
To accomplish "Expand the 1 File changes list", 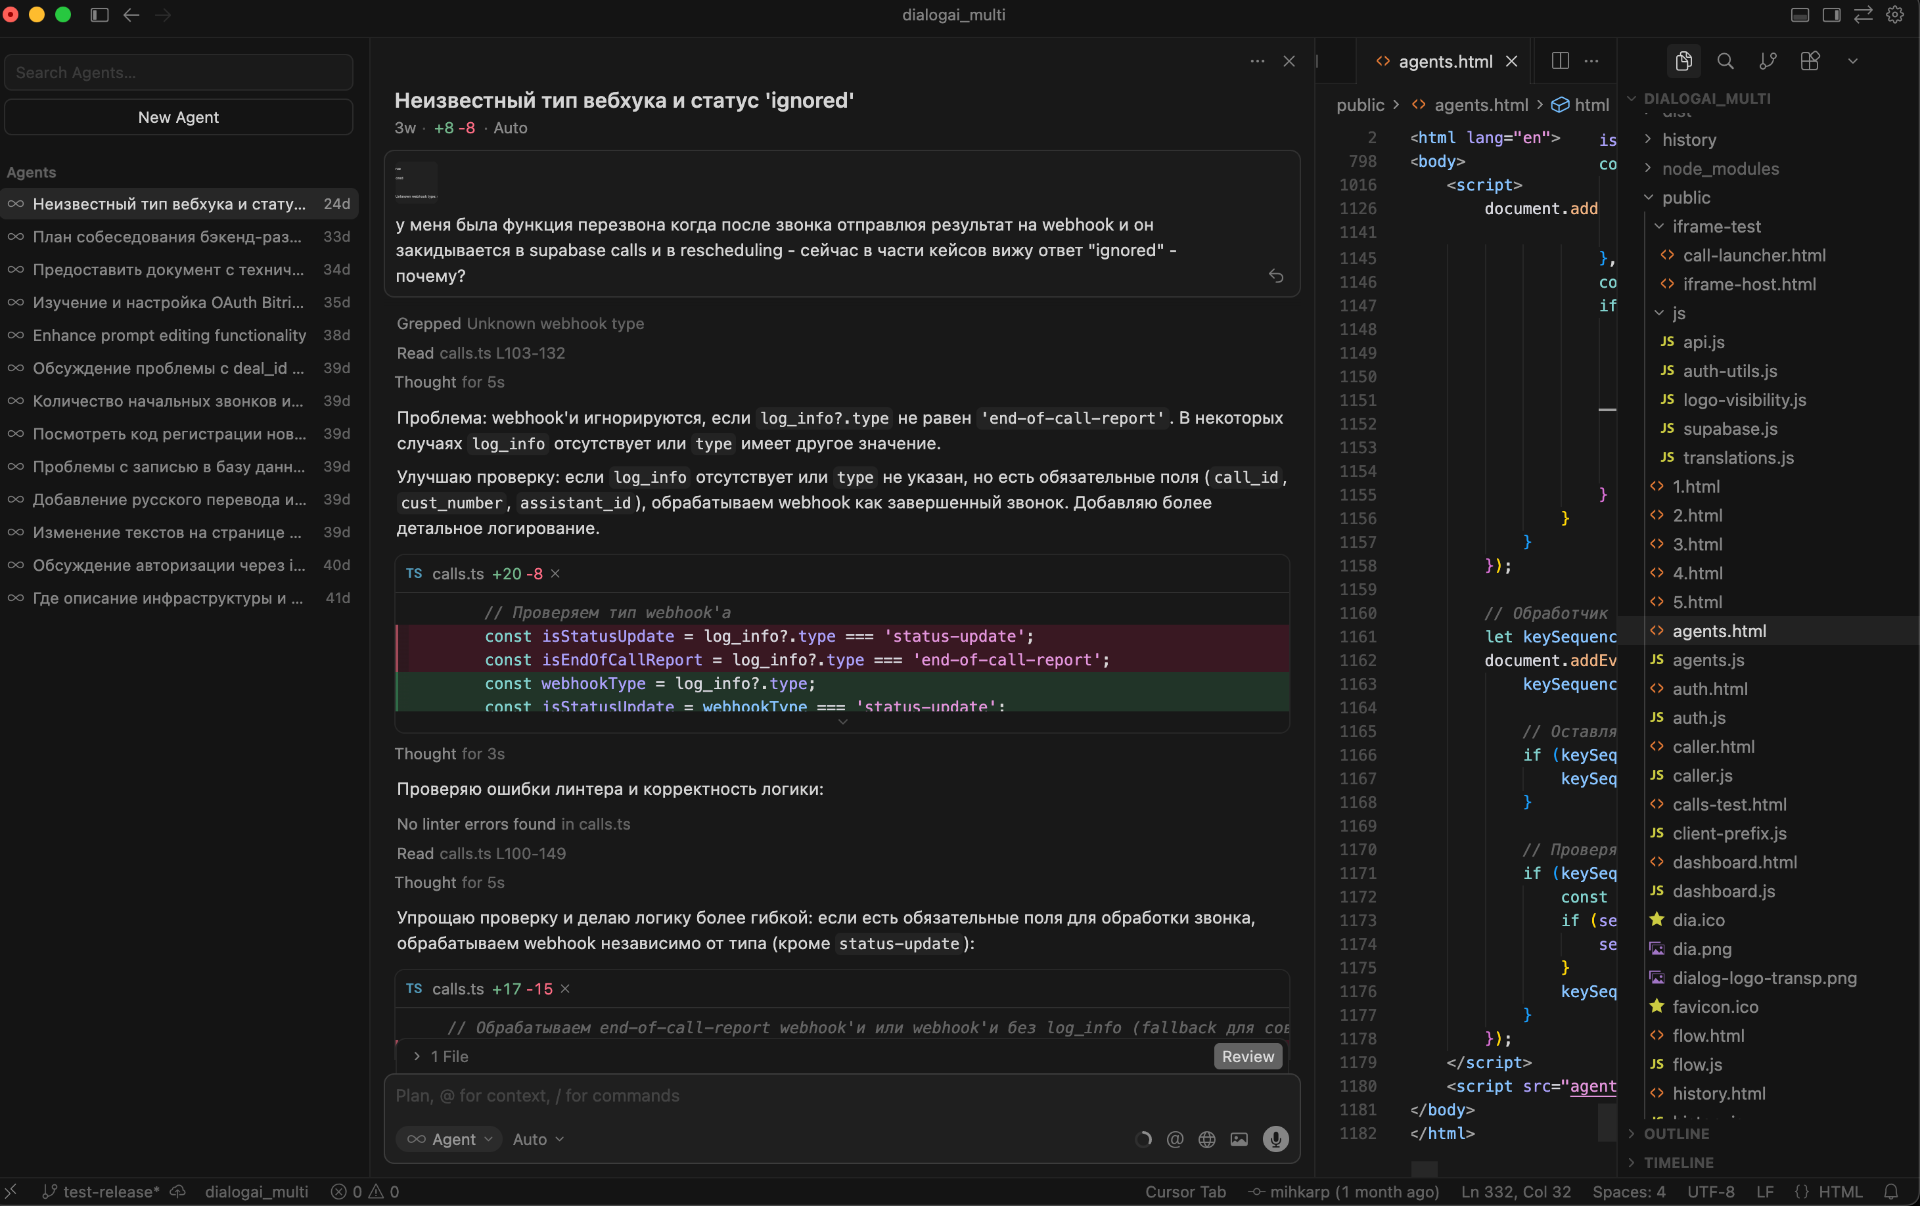I will [x=440, y=1056].
